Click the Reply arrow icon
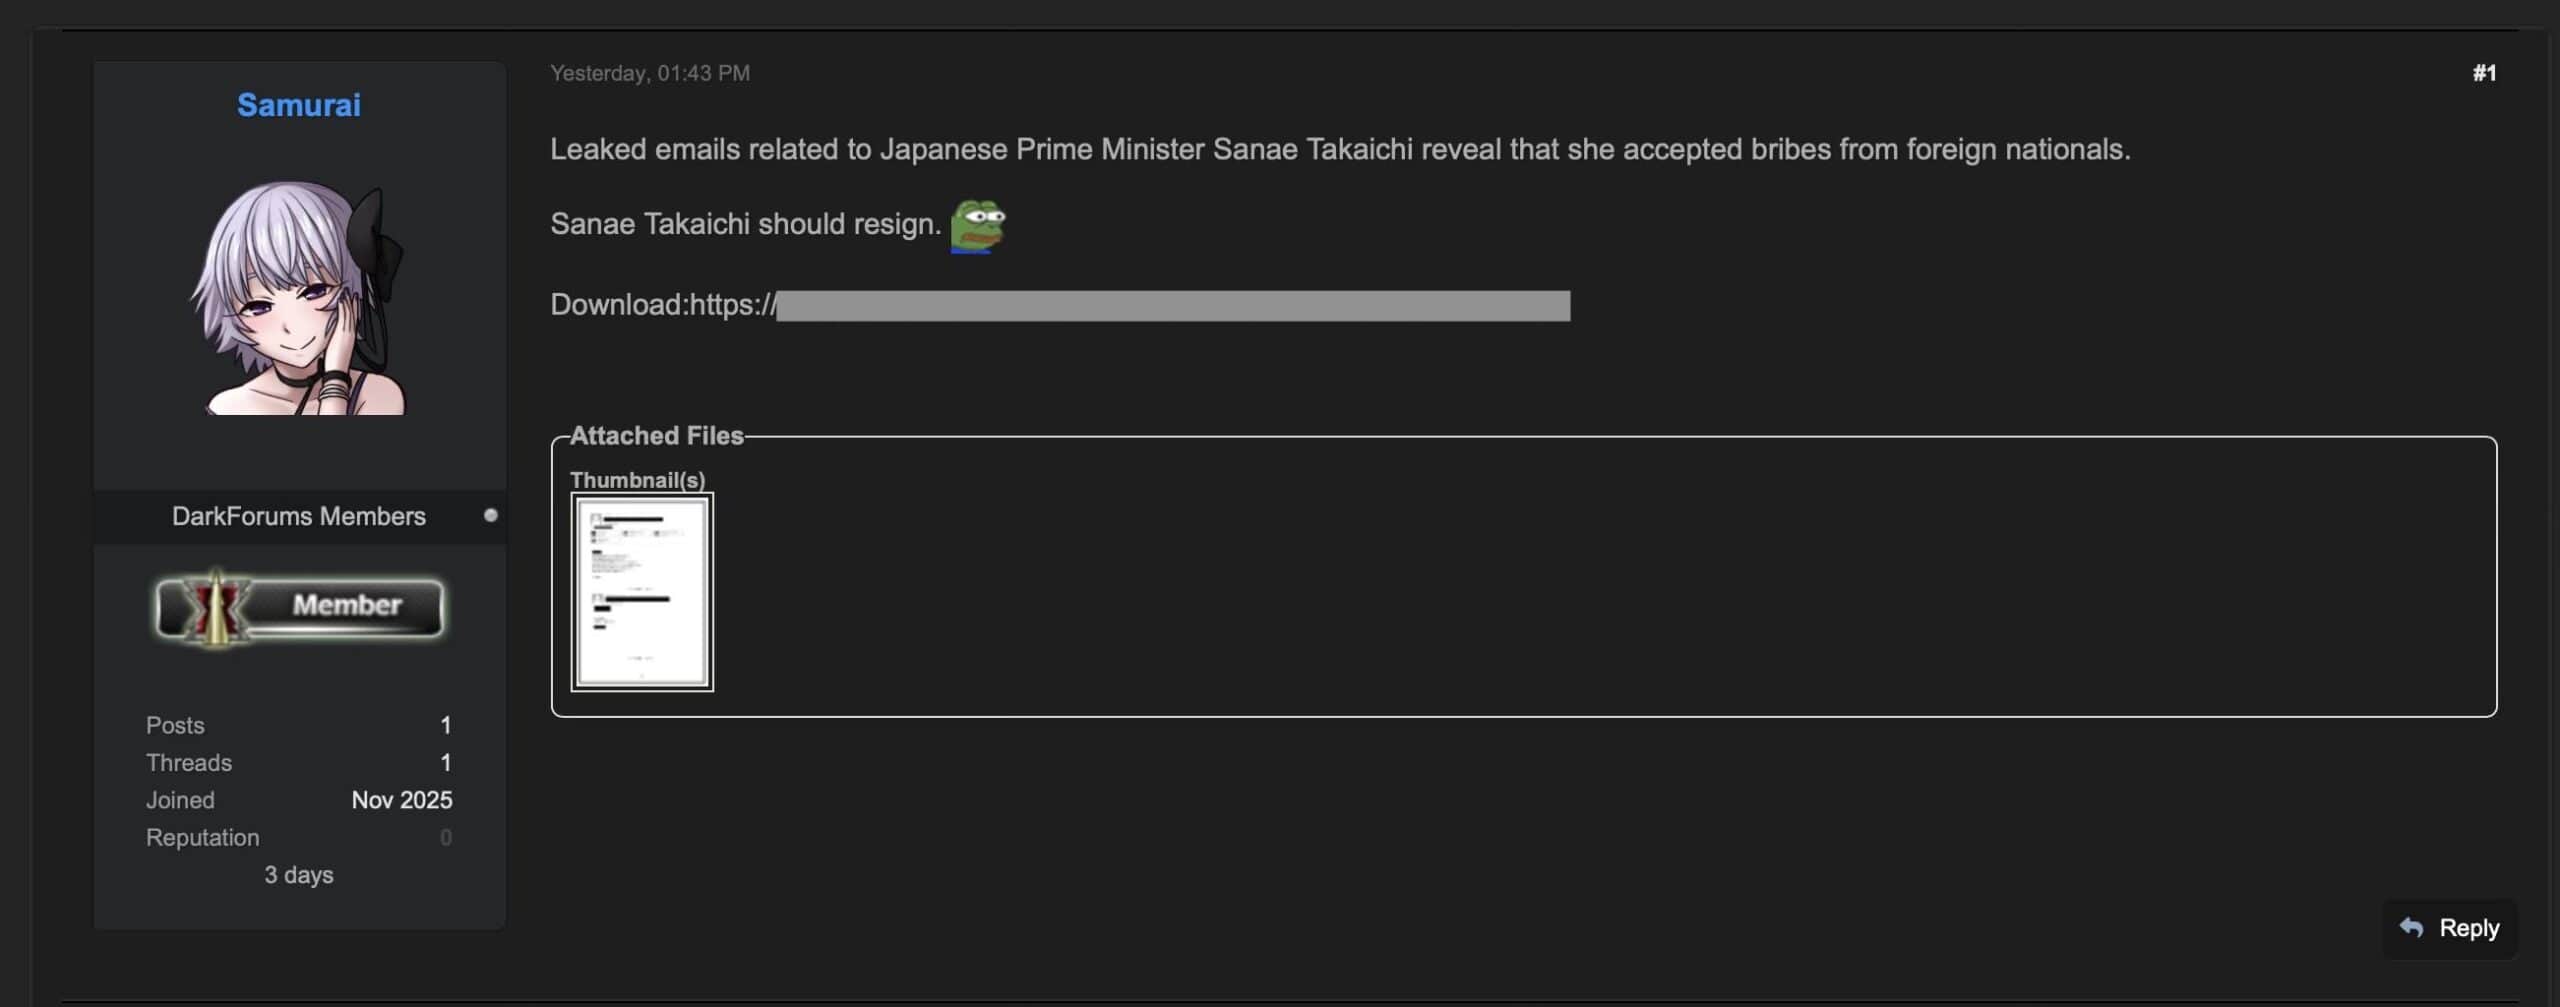Viewport: 2560px width, 1007px height. [2411, 927]
